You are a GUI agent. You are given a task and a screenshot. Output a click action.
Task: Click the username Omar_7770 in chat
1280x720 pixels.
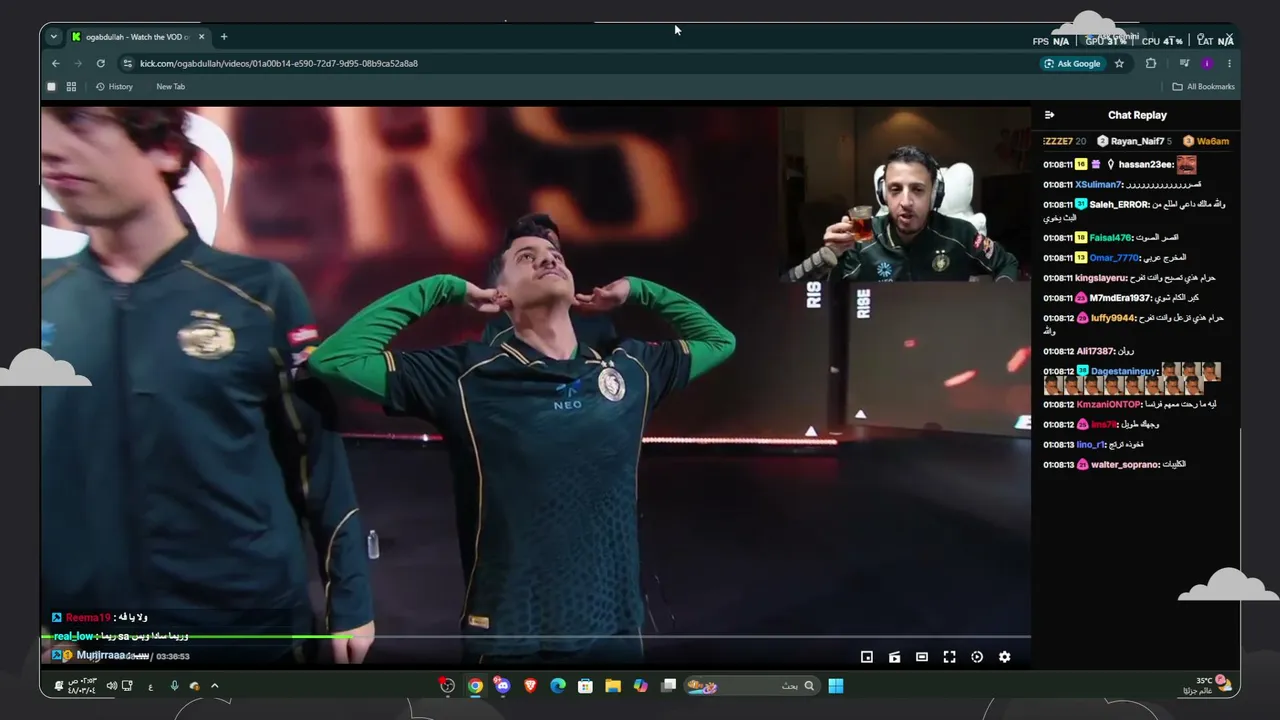(x=1115, y=258)
